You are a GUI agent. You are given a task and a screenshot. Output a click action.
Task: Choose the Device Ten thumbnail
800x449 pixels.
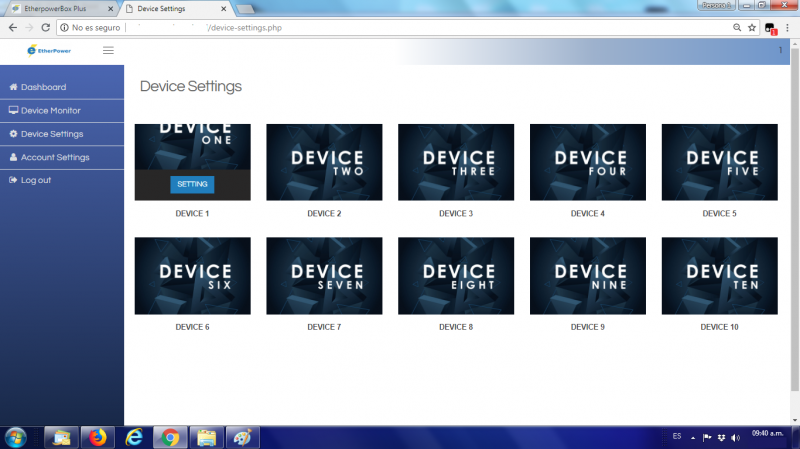(719, 276)
